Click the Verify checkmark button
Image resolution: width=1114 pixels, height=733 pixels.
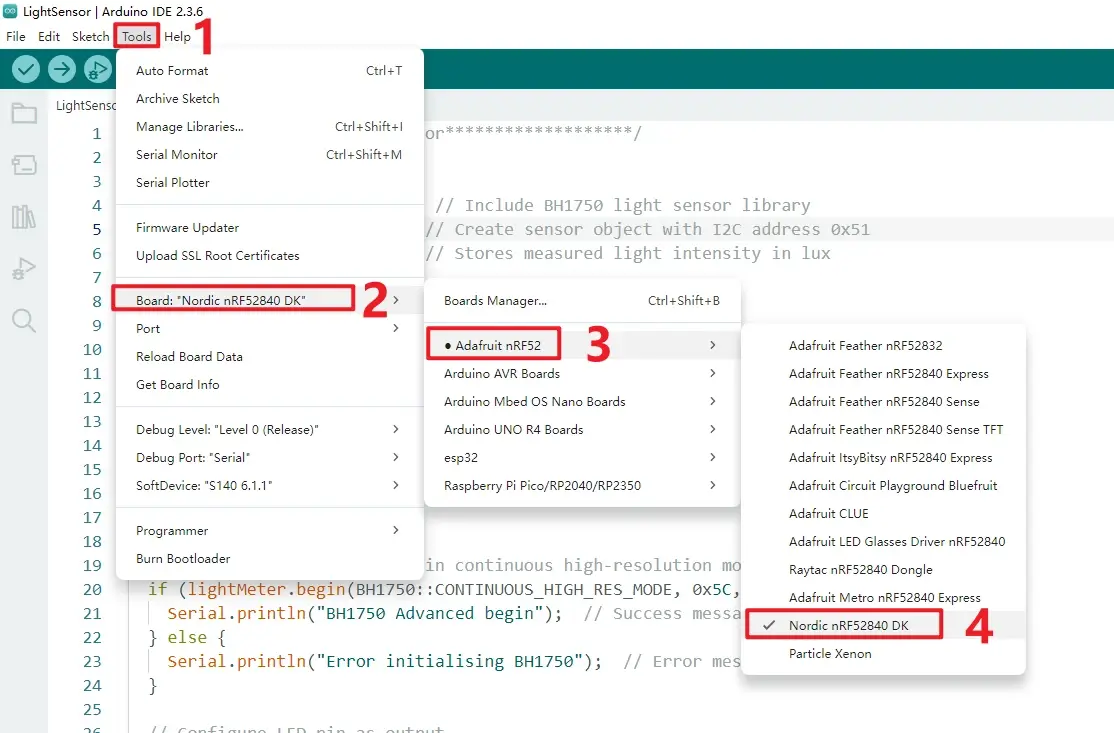point(26,69)
